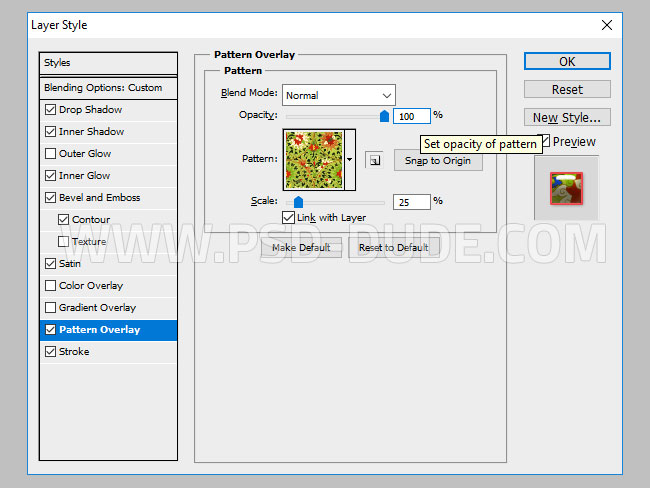
Task: Select the Color Overlay label
Action: (x=91, y=285)
